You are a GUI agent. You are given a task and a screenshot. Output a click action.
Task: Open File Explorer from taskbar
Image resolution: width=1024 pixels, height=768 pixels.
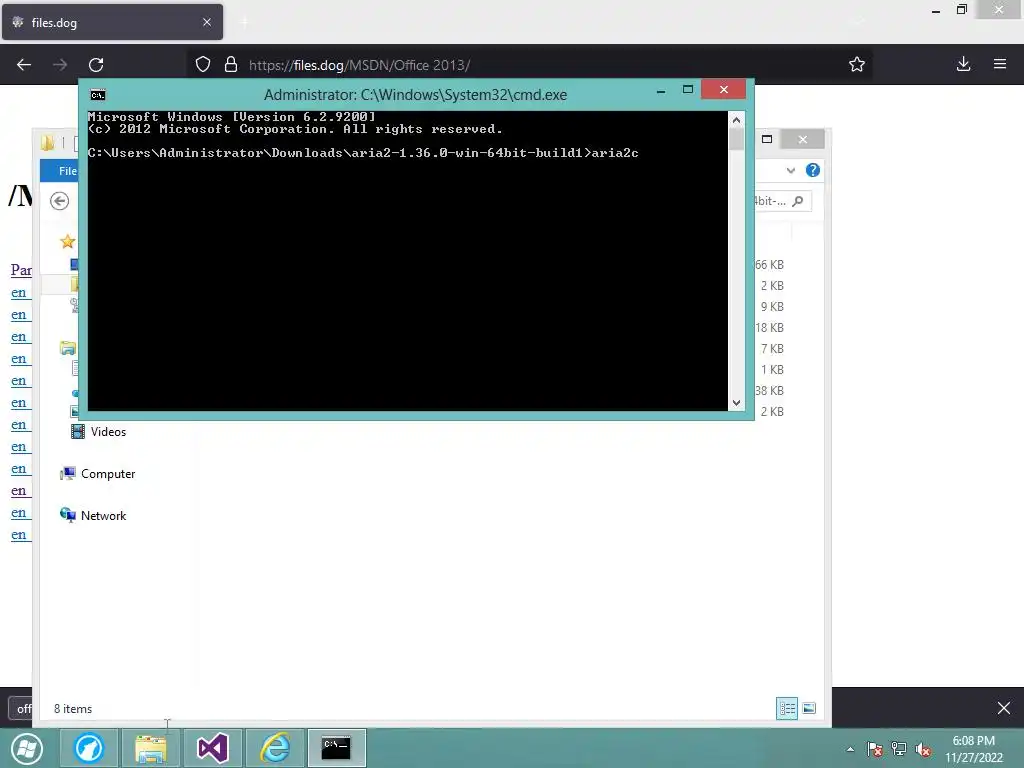[151, 748]
